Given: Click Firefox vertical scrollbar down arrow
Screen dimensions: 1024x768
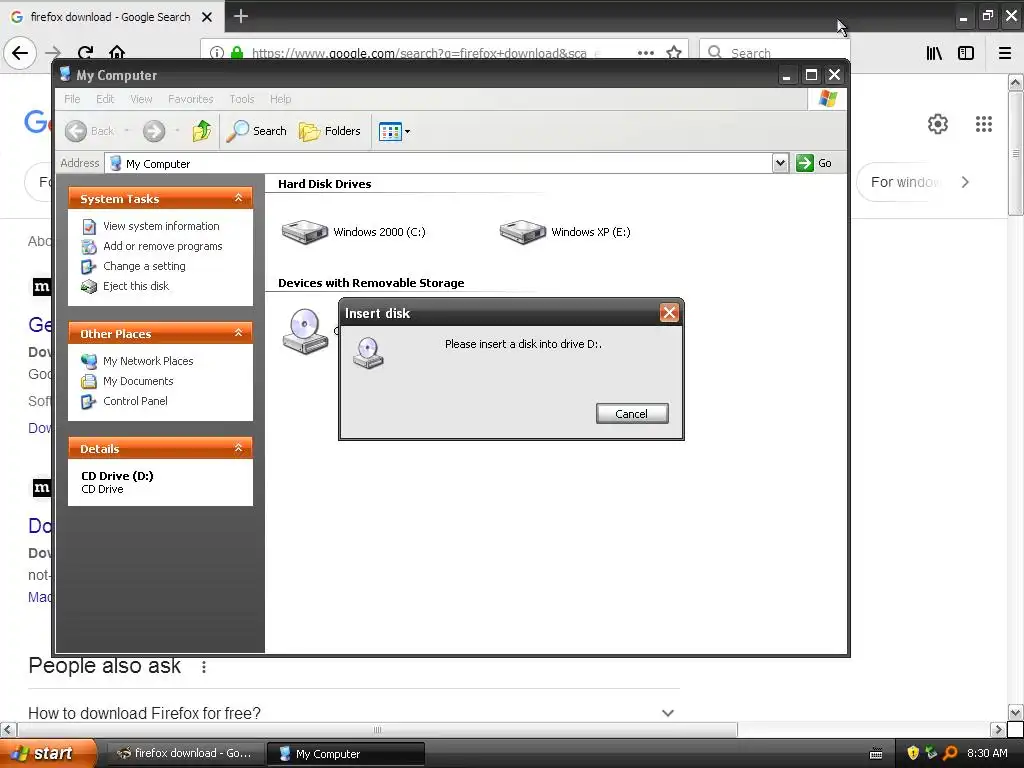Looking at the screenshot, I should point(1015,712).
